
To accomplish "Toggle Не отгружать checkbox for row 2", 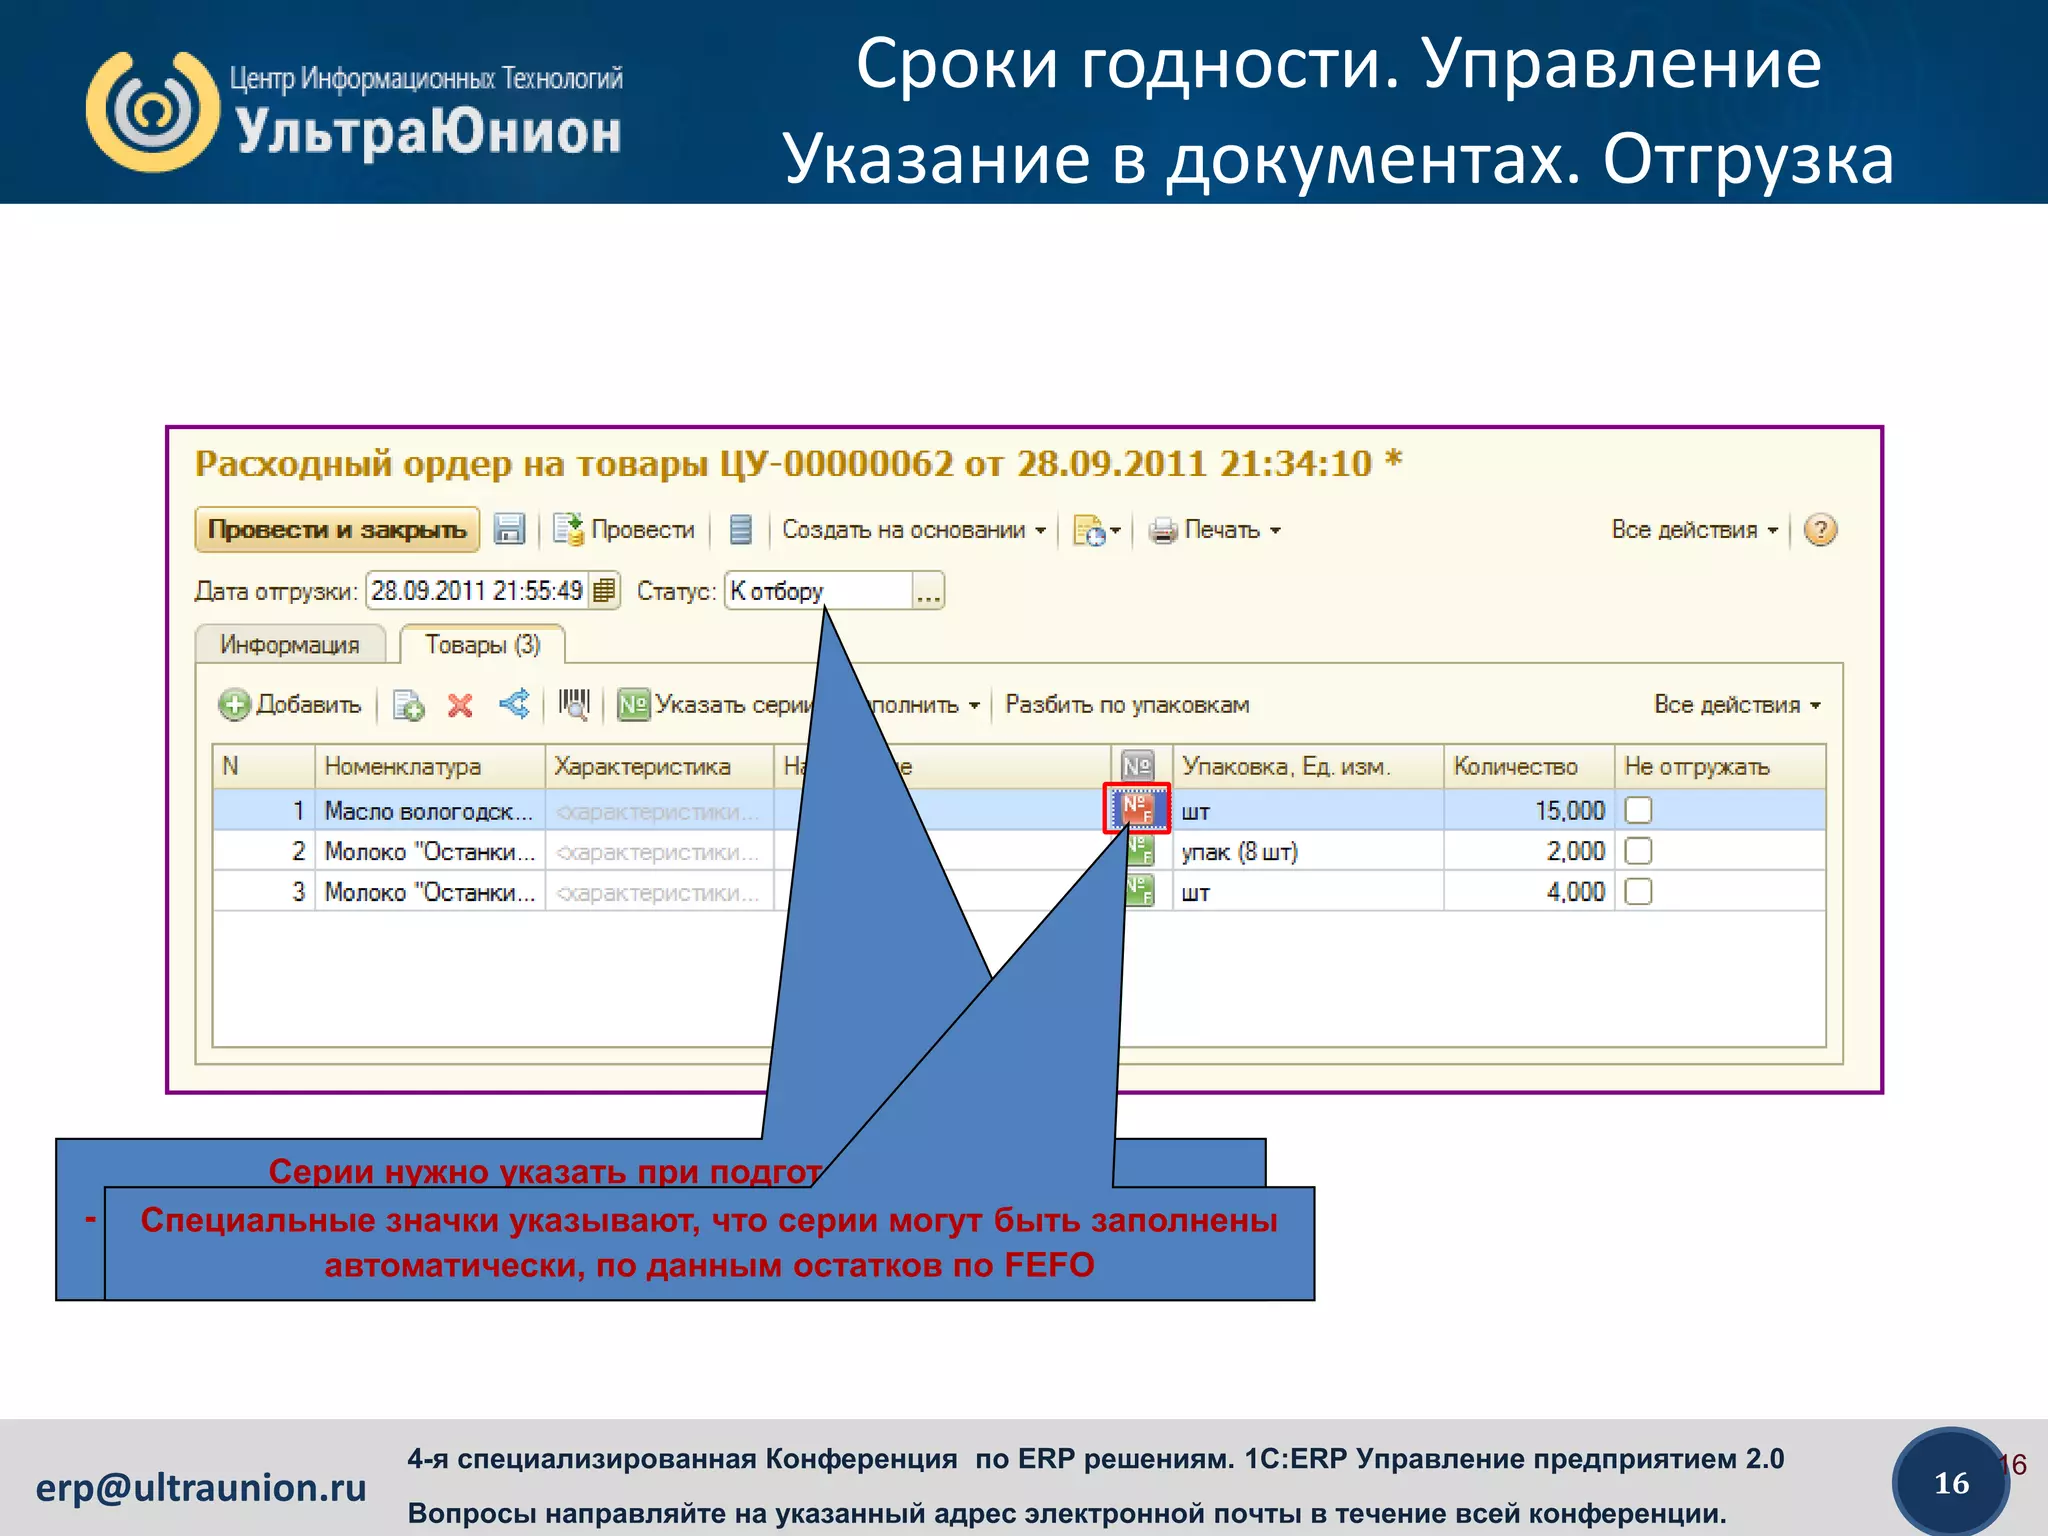I will (x=1638, y=851).
